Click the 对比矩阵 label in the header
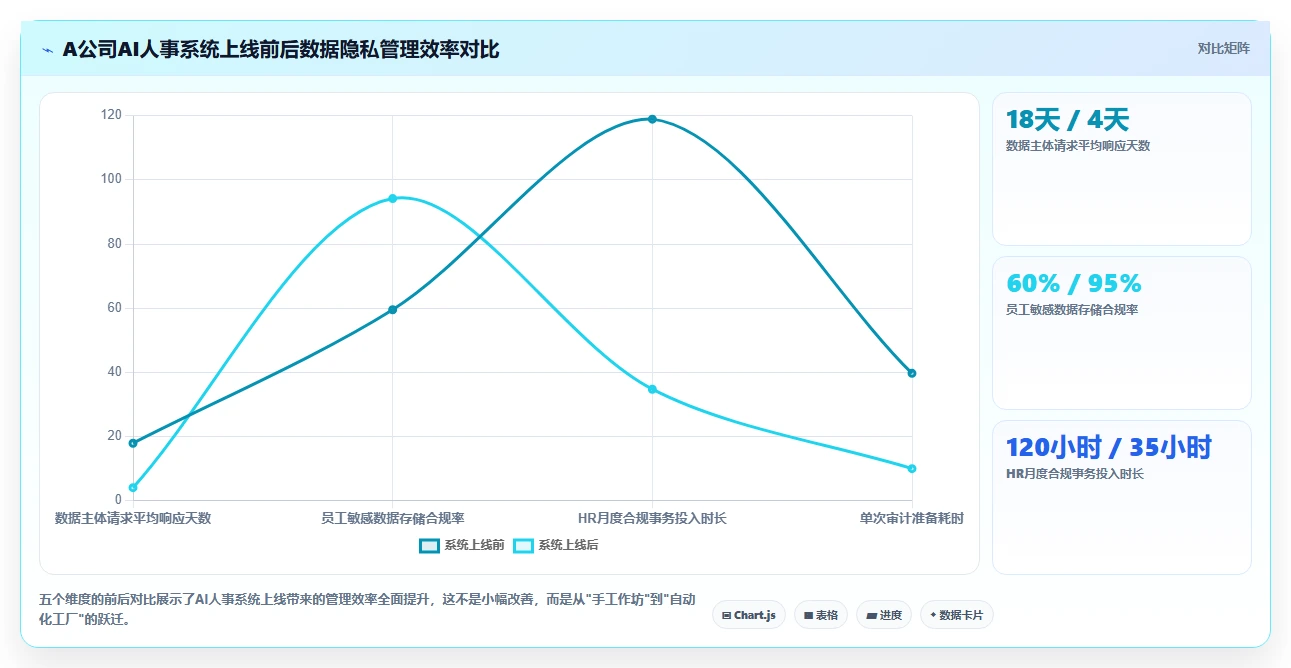 tap(1223, 48)
